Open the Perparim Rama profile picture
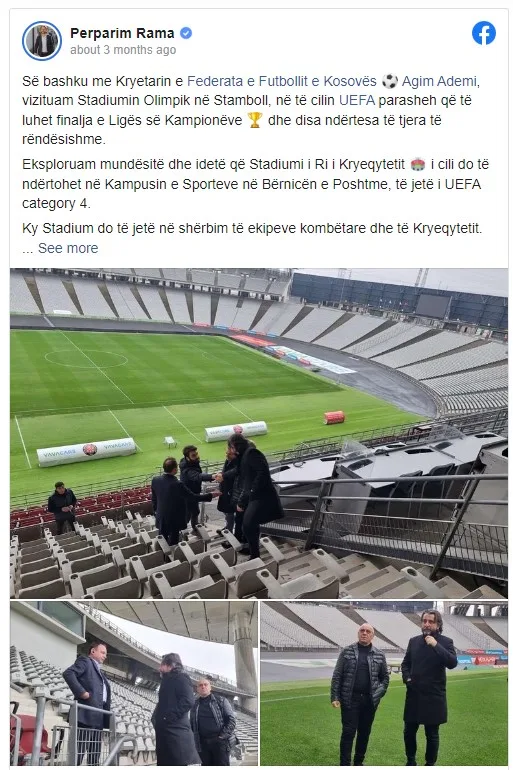 tap(42, 41)
